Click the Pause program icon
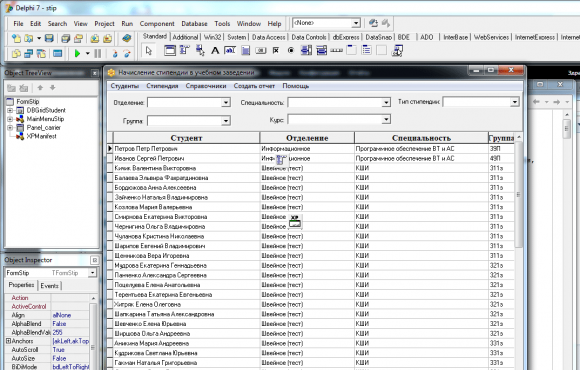The image size is (580, 370). pos(98,54)
